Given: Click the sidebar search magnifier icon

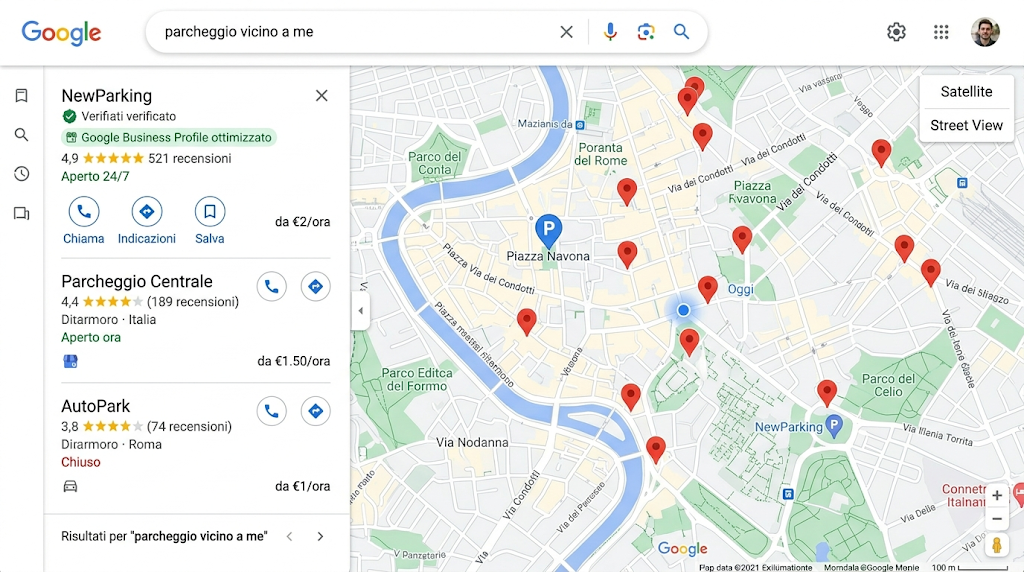Looking at the screenshot, I should pos(22,135).
